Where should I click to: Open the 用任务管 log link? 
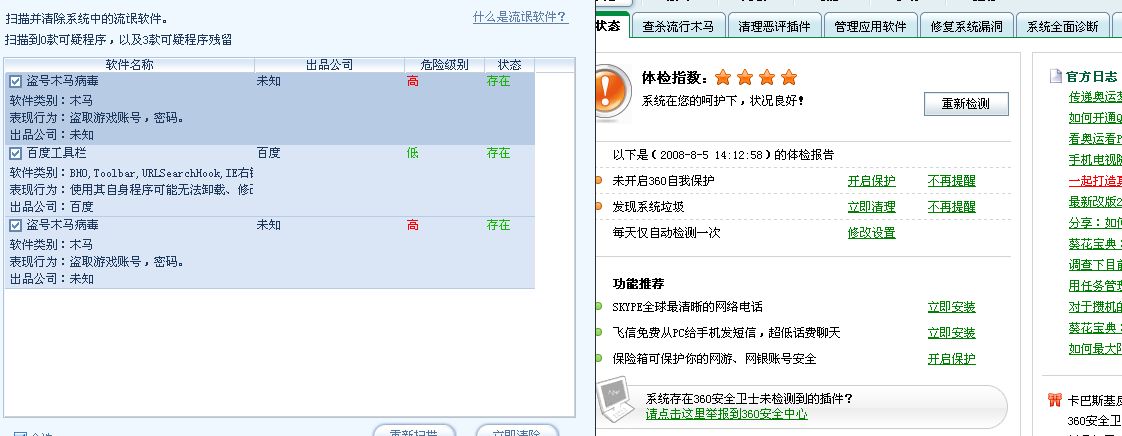[1096, 286]
